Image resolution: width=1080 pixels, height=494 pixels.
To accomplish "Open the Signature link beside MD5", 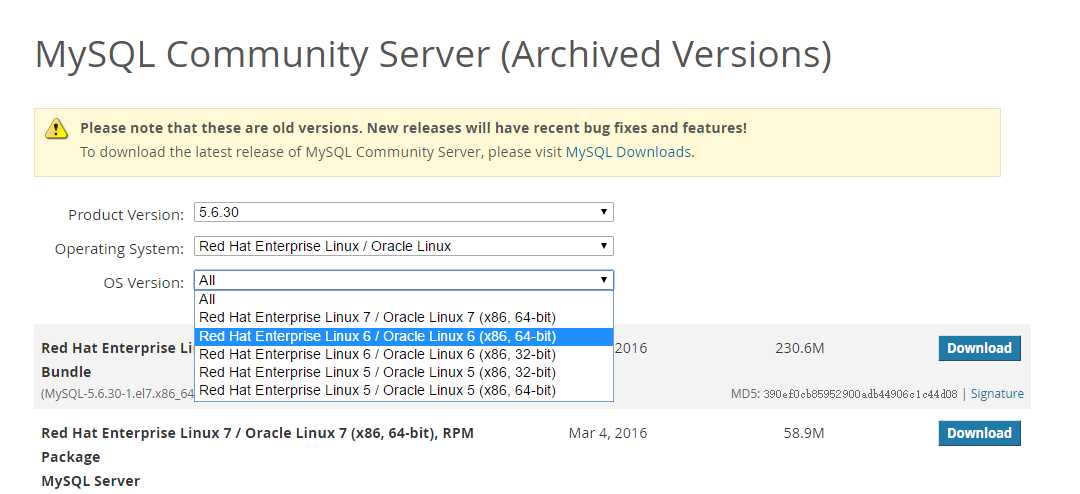I will pyautogui.click(x=997, y=394).
